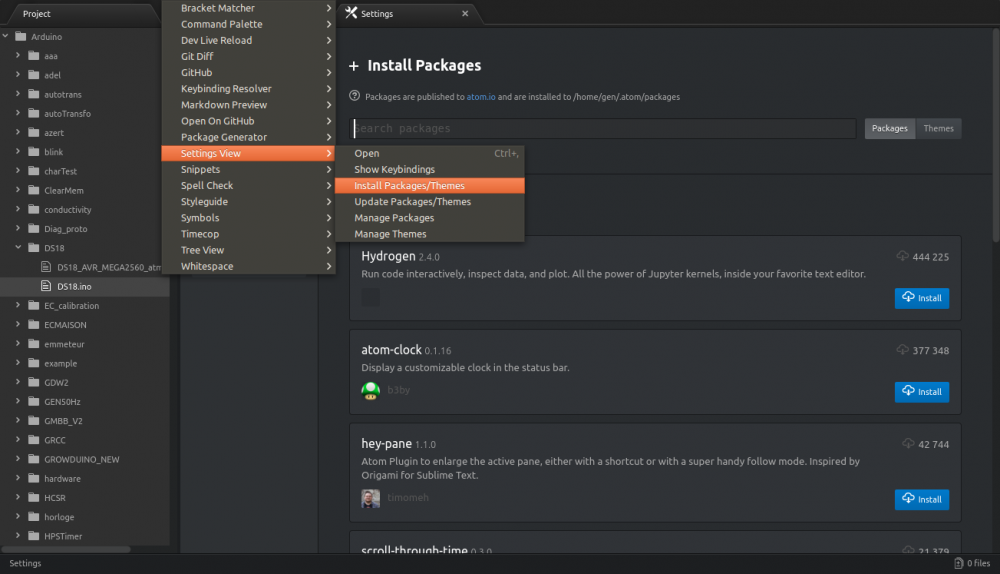Screen dimensions: 1000x574
Task: Open the Timecop submenu
Action: (x=249, y=234)
